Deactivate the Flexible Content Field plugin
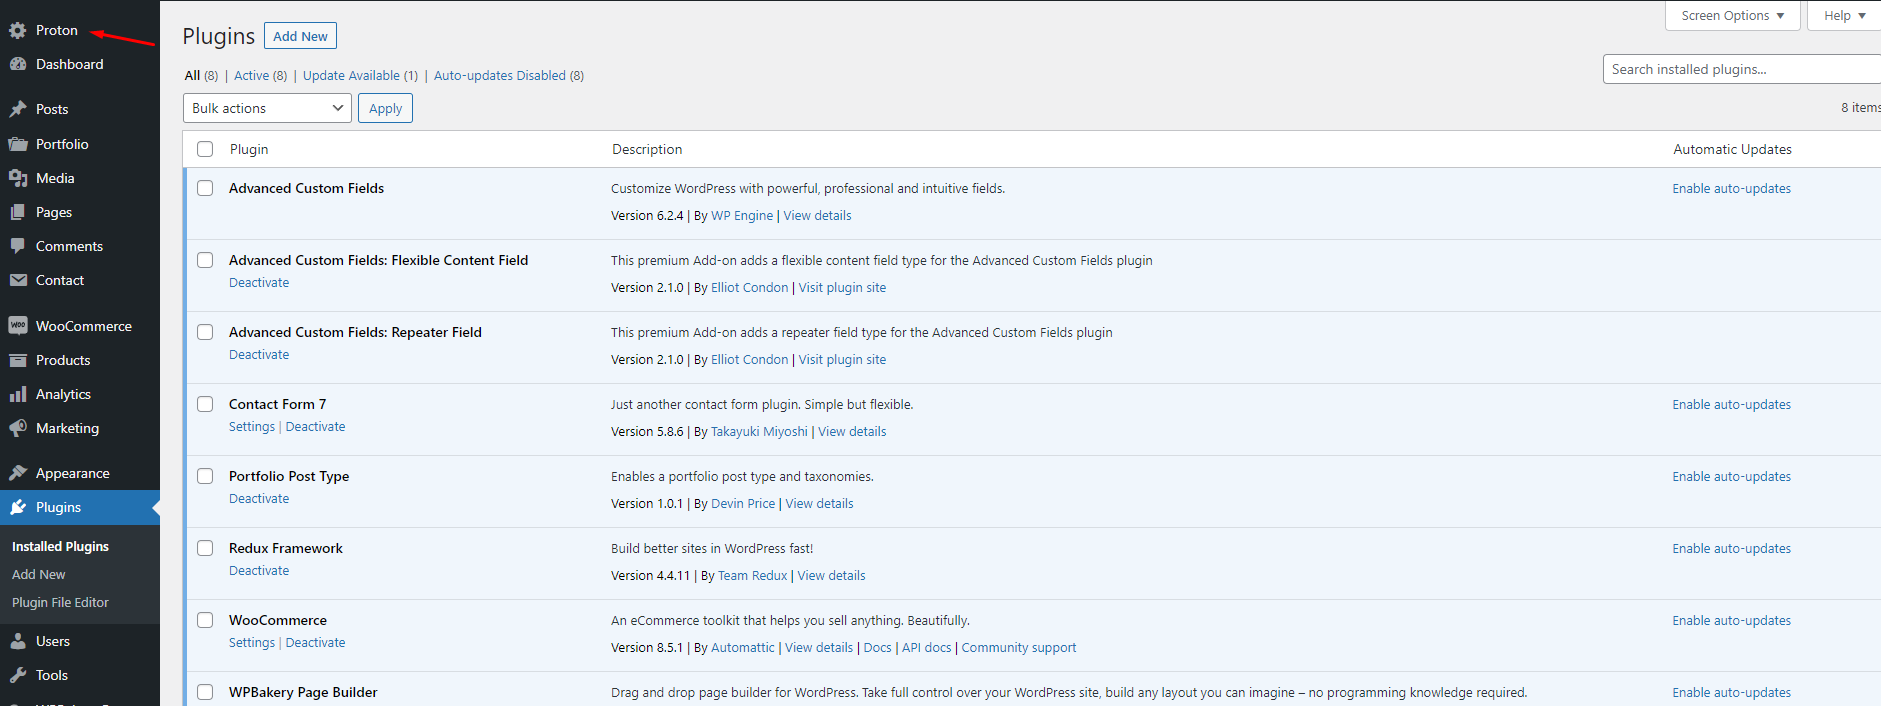Viewport: 1881px width, 706px height. coord(259,283)
